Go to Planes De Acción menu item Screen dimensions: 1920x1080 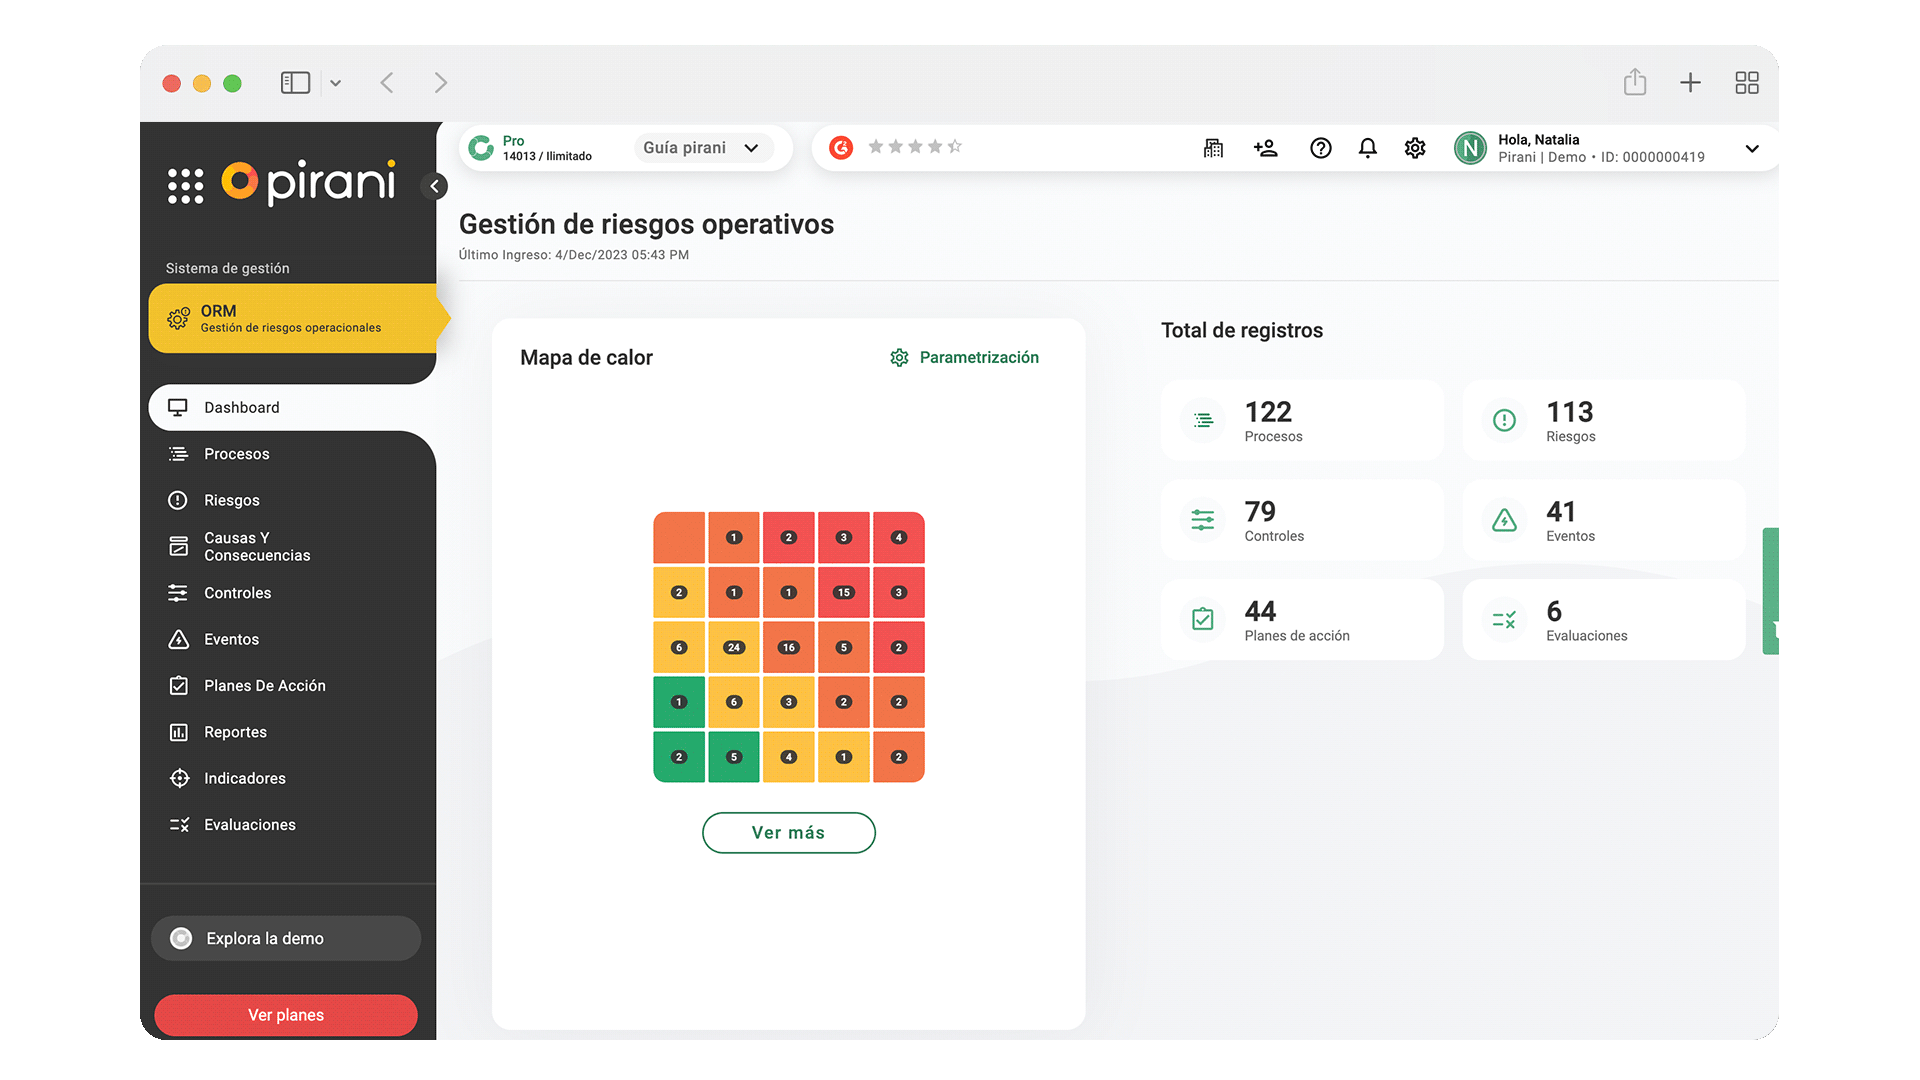(x=264, y=685)
